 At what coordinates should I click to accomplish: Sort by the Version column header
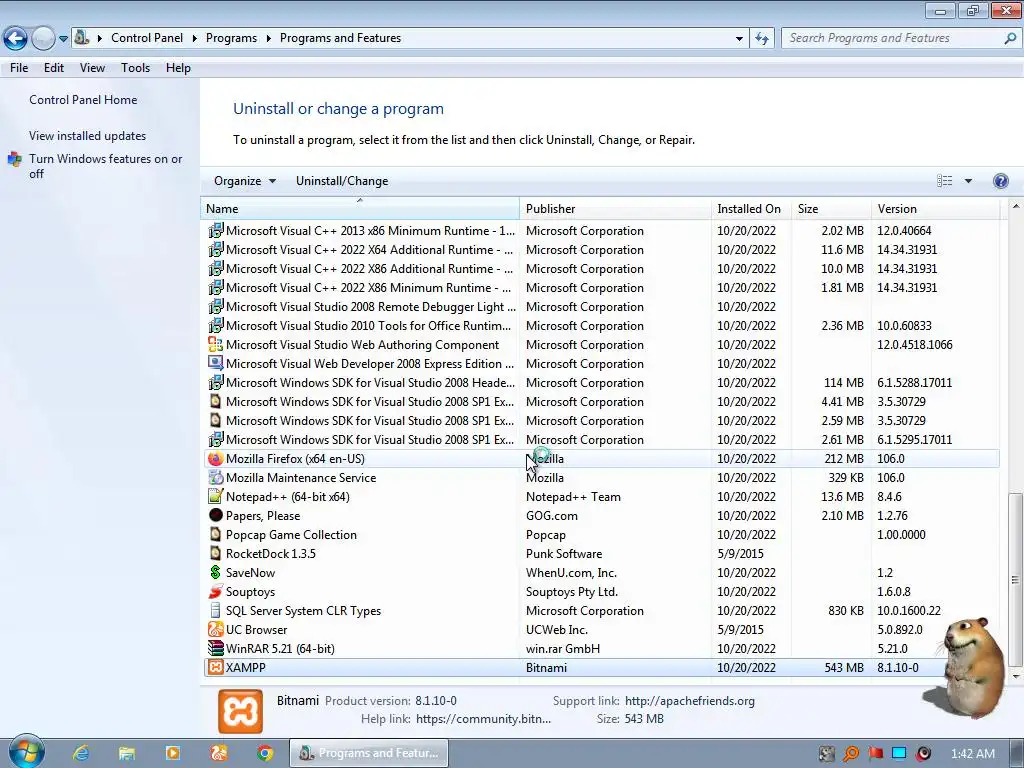(935, 209)
